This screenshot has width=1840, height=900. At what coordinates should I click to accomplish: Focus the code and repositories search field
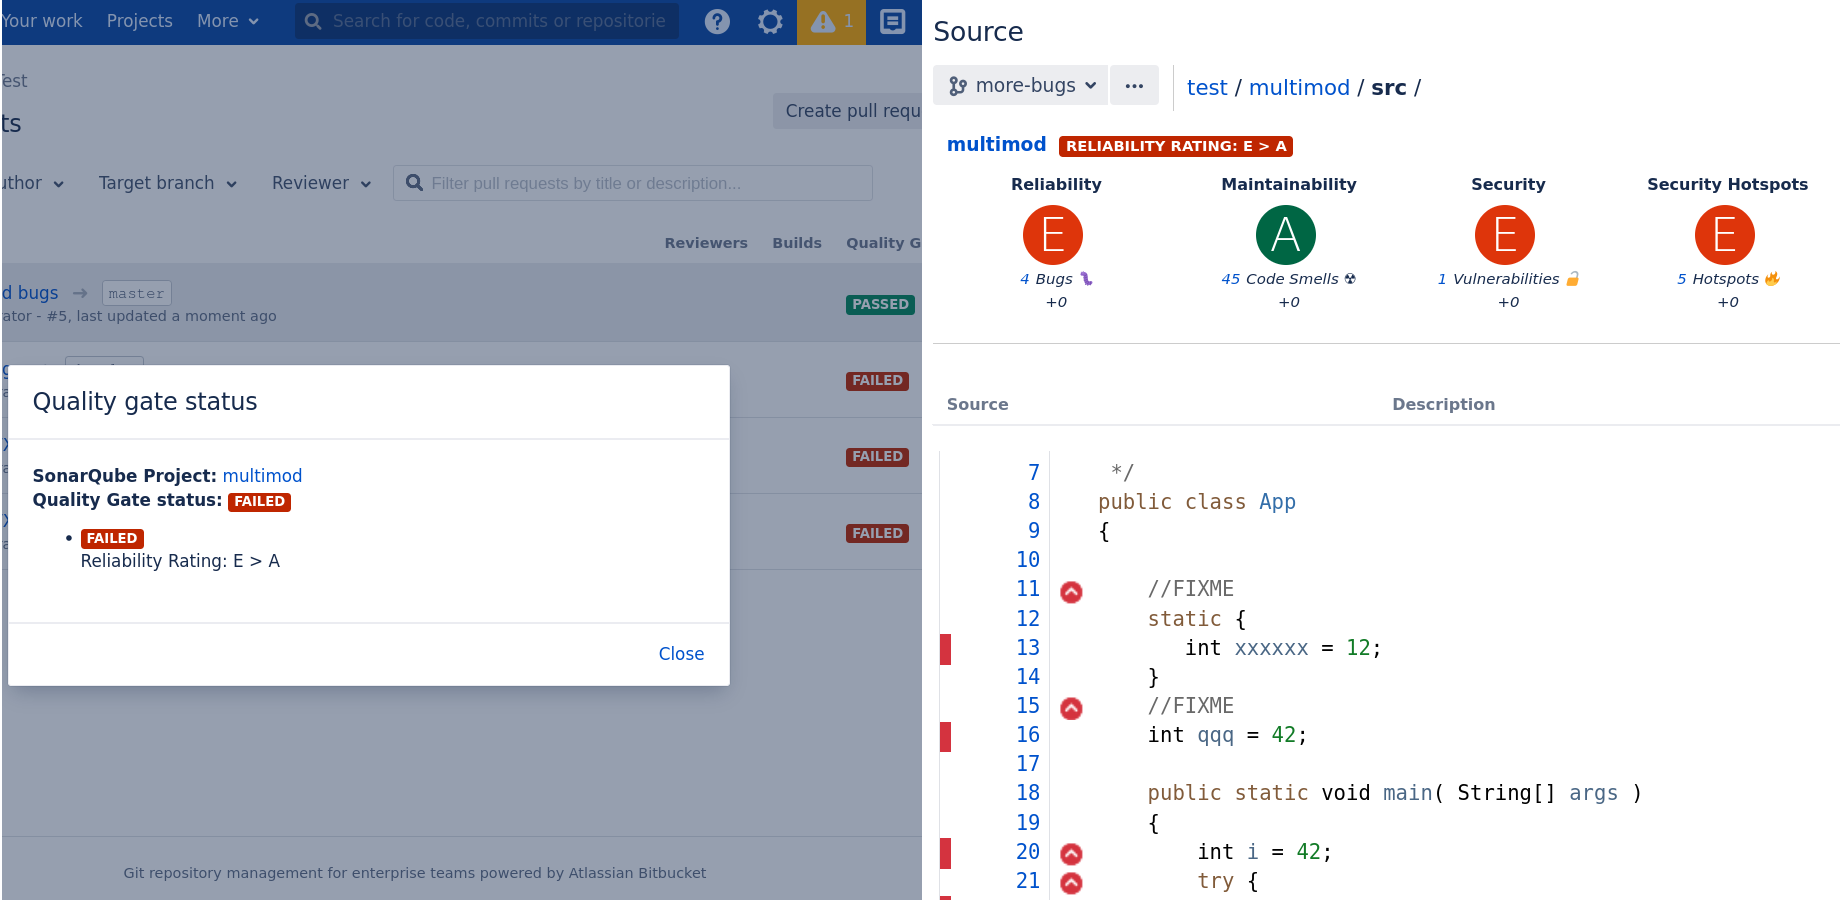(x=487, y=21)
